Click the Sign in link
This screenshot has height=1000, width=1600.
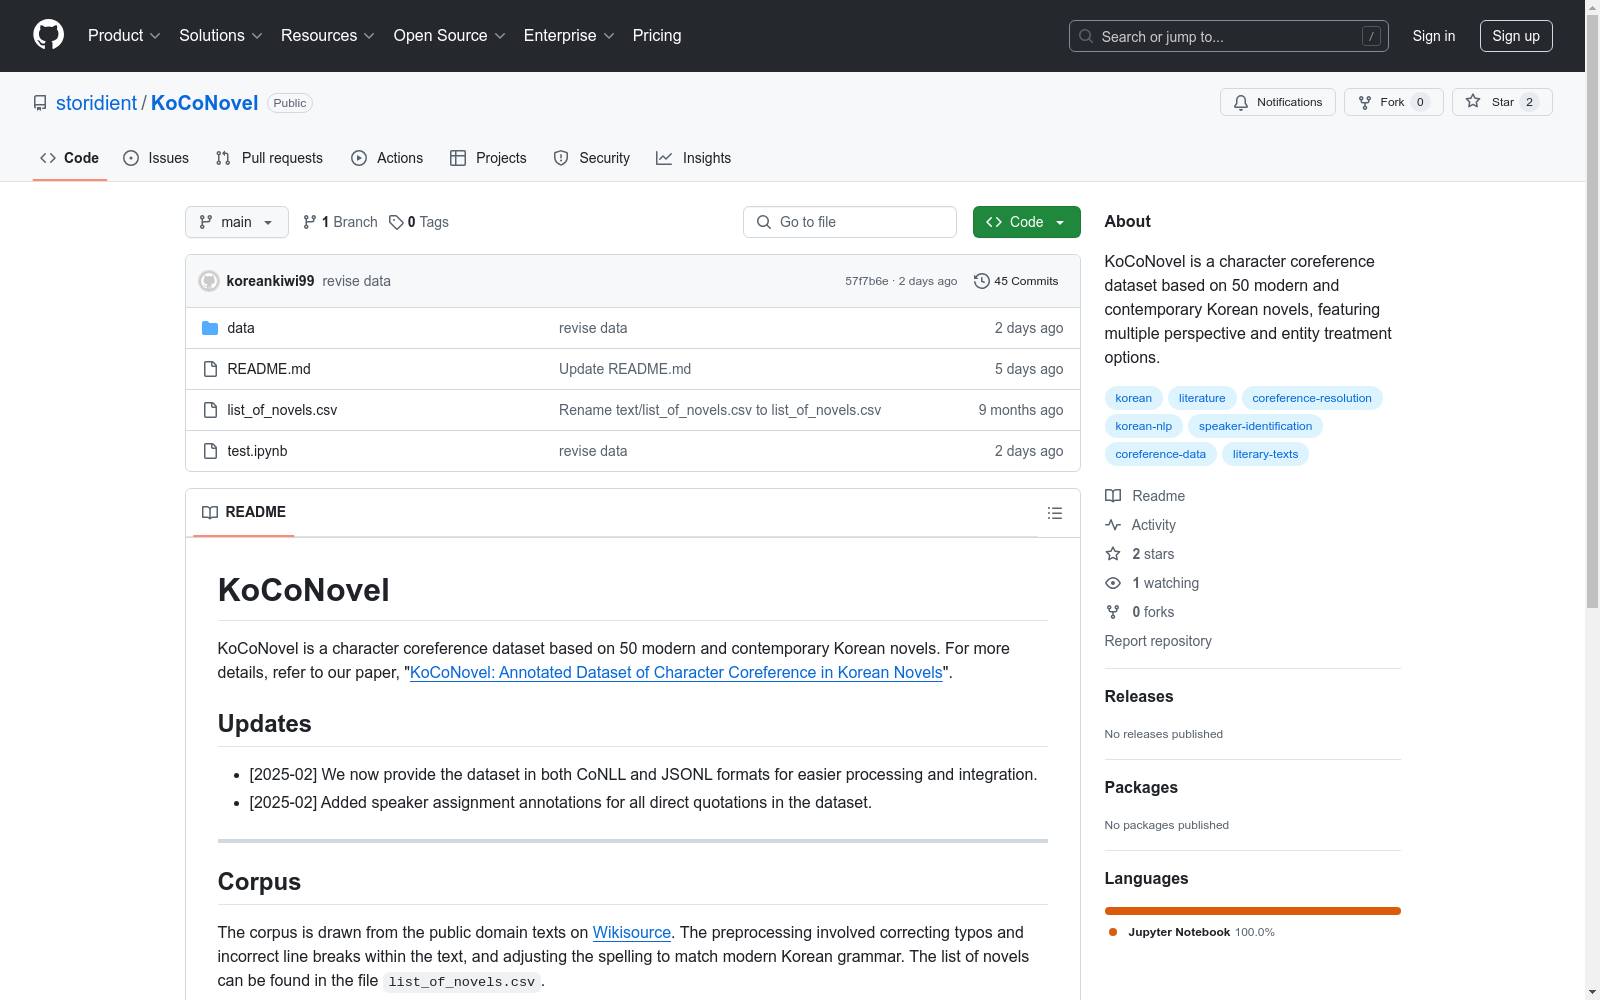pyautogui.click(x=1434, y=36)
